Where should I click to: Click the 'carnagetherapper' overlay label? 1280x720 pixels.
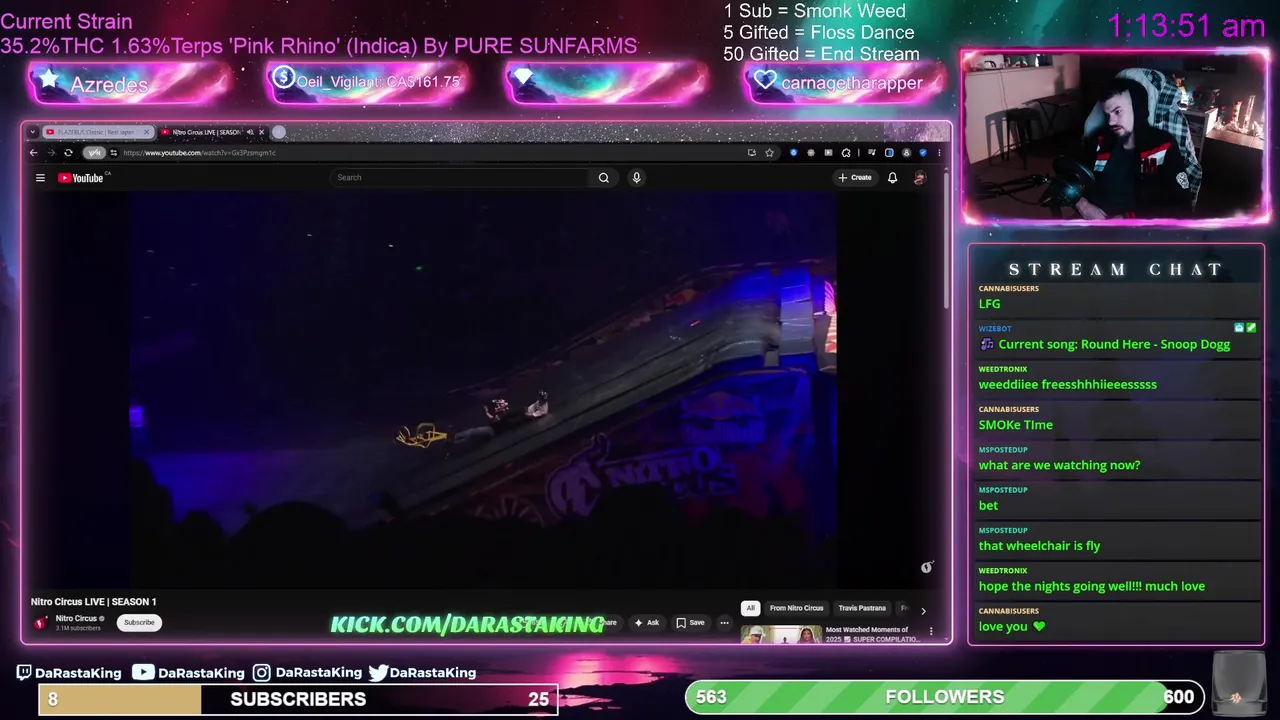(x=852, y=83)
